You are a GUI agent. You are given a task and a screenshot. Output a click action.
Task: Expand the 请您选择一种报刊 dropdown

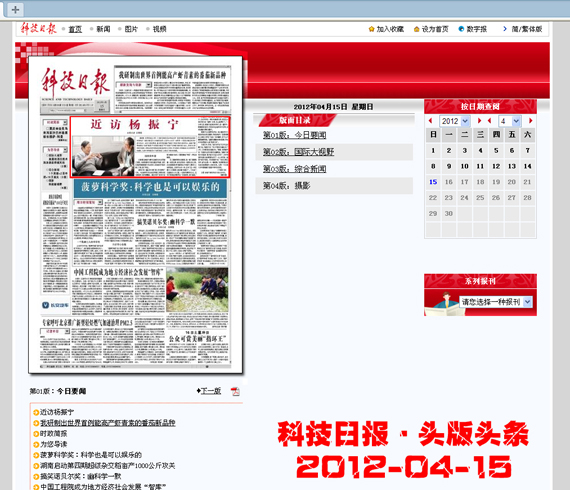496,302
